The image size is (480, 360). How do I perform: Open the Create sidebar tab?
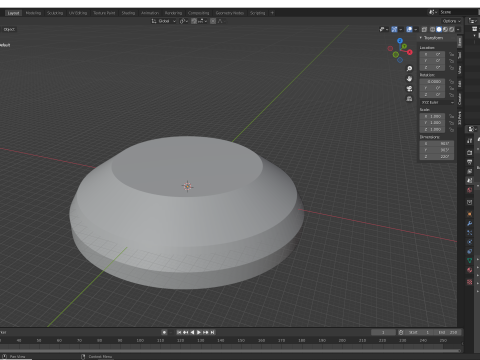460,99
